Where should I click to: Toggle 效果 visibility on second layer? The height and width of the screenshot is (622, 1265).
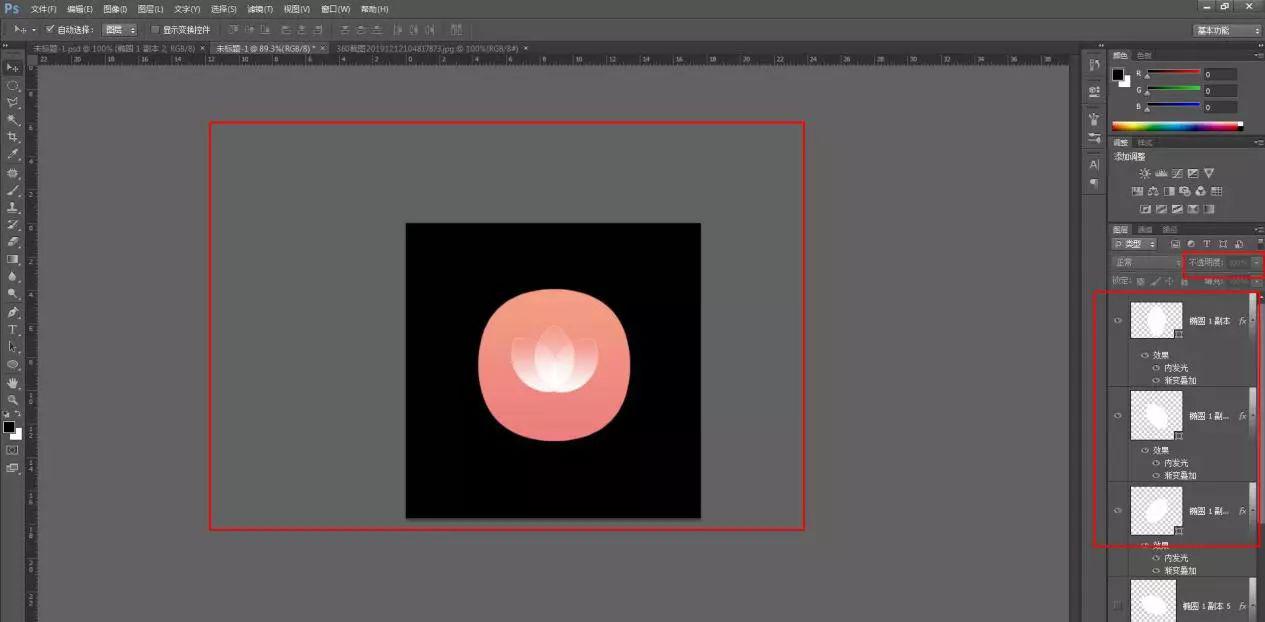[x=1146, y=450]
